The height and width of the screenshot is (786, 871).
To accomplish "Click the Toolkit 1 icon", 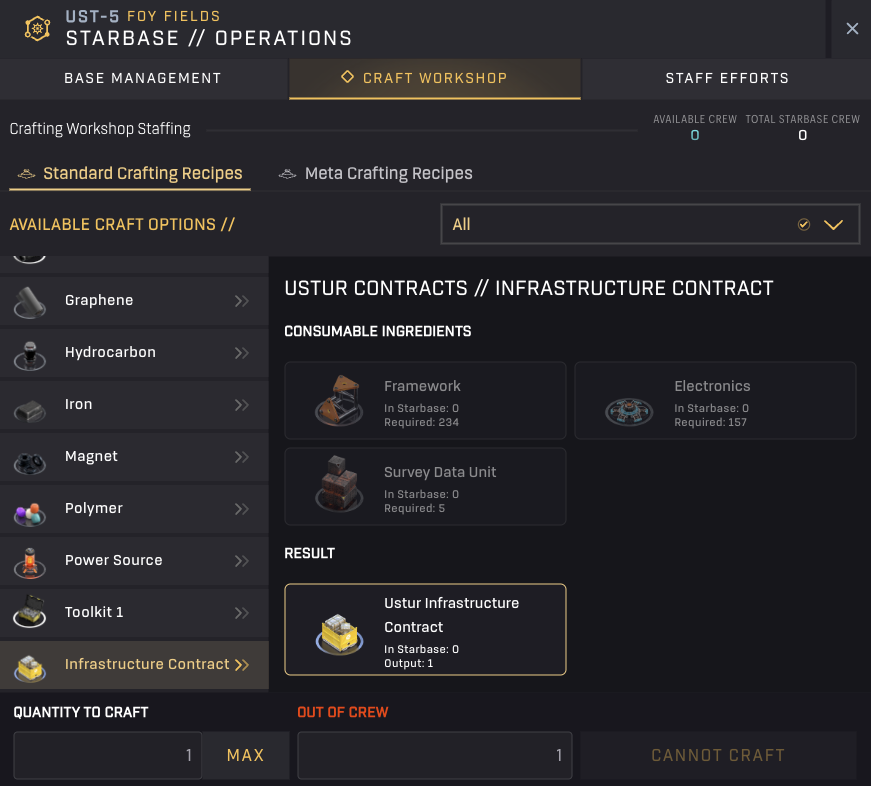I will (30, 613).
